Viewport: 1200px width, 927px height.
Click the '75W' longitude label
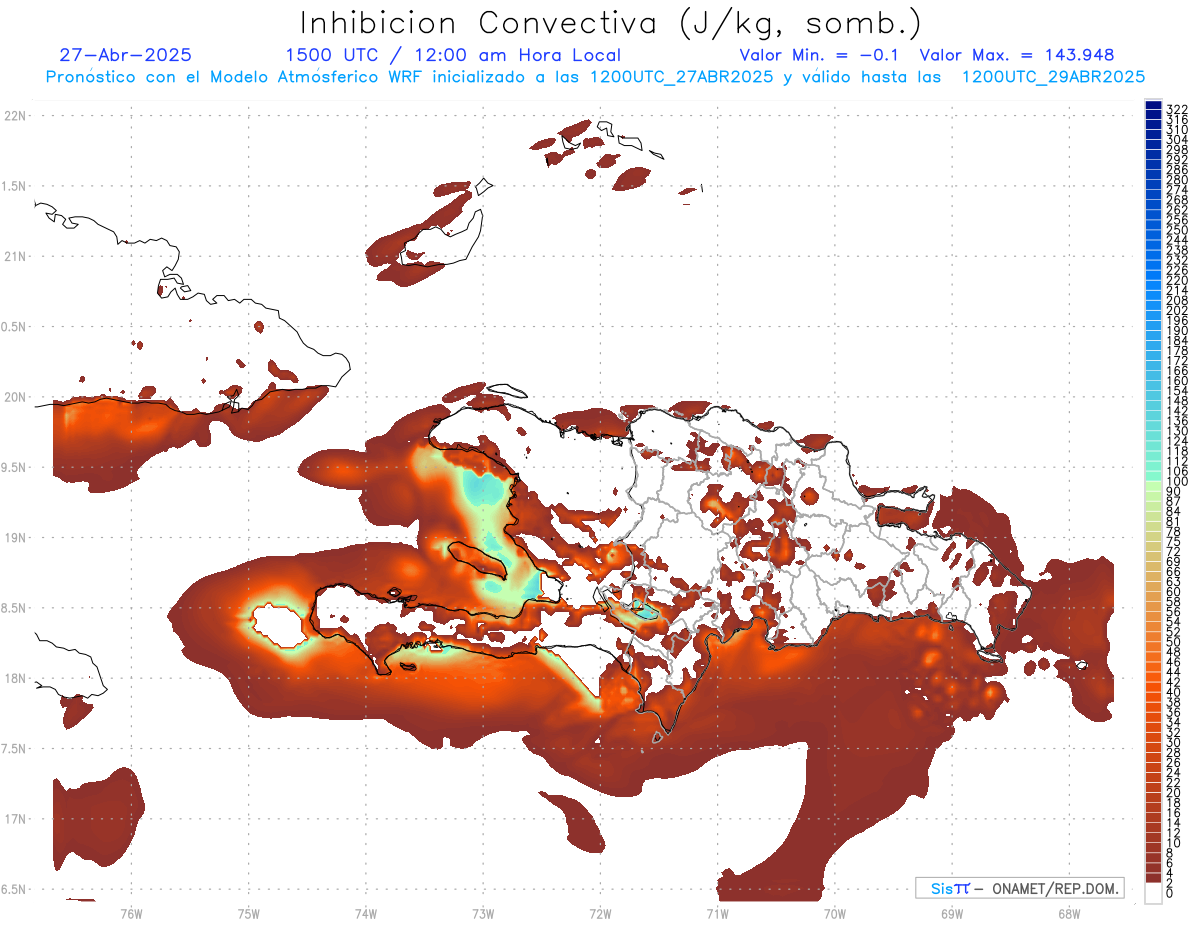point(249,912)
